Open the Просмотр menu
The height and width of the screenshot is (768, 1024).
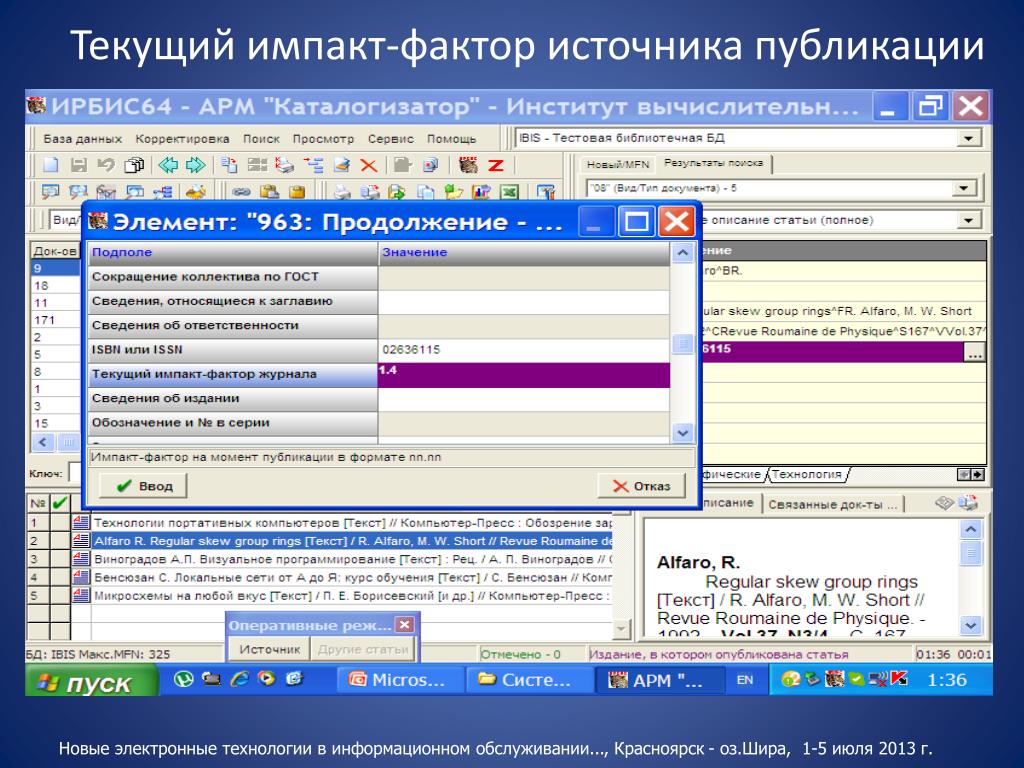point(323,138)
